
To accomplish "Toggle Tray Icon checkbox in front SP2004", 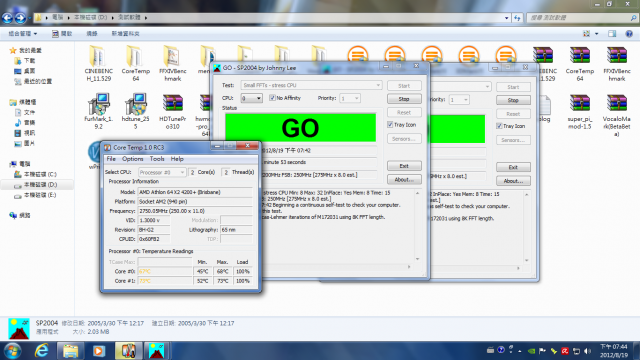I will [x=390, y=124].
